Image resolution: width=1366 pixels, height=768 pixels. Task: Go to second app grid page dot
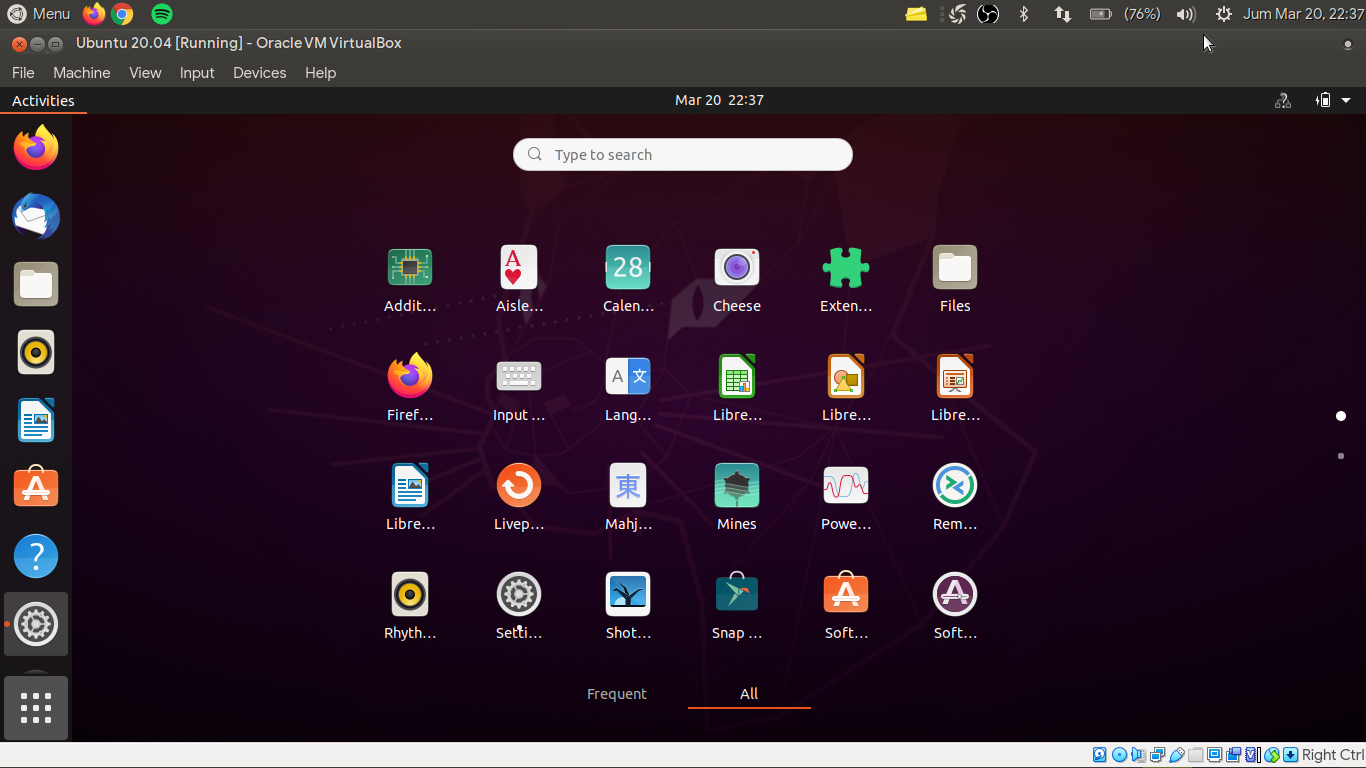click(x=1341, y=456)
